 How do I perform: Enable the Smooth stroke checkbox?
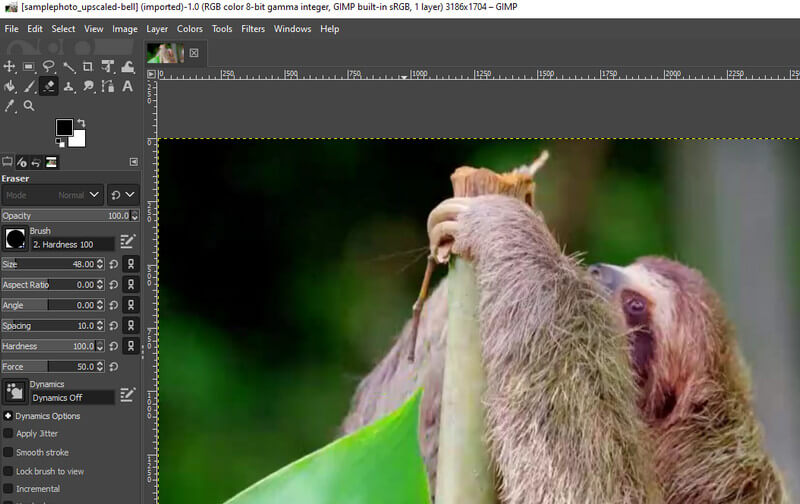(8, 452)
